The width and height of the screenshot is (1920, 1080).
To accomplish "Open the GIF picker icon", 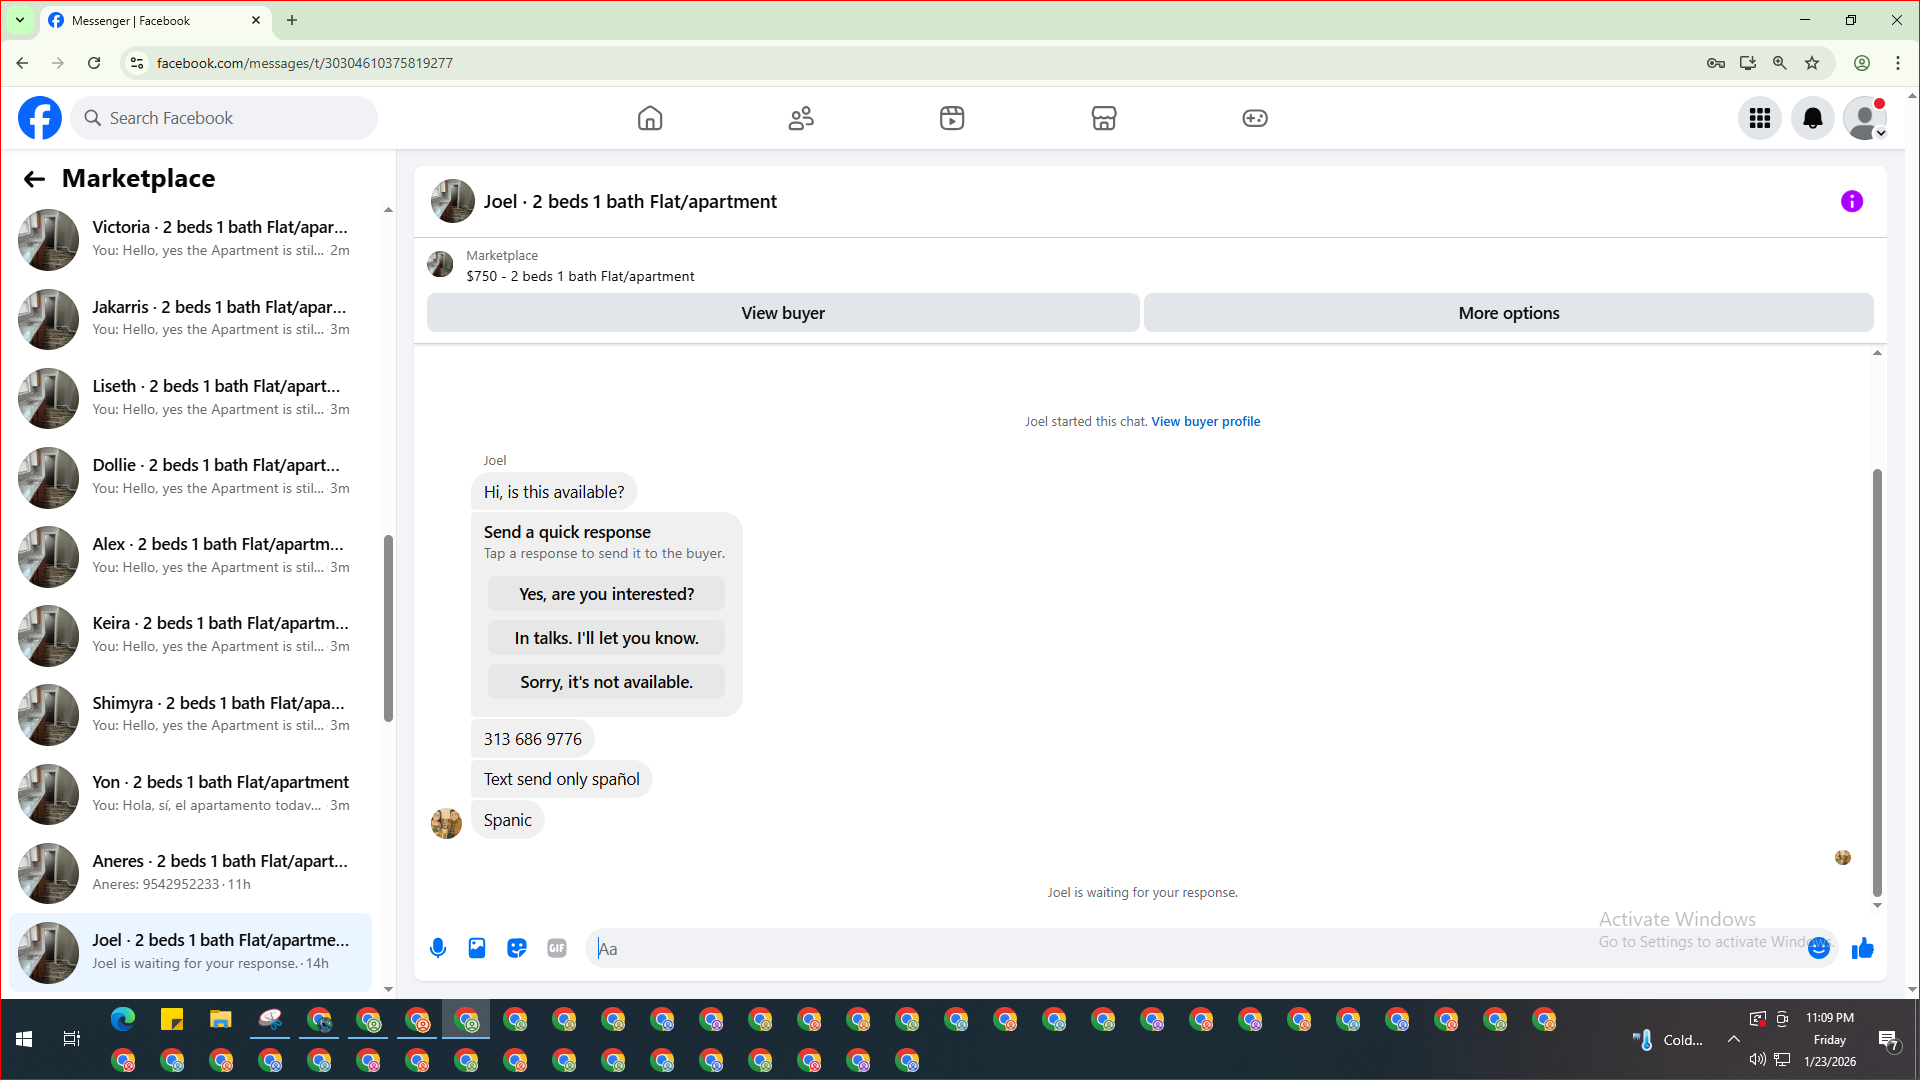I will coord(557,948).
